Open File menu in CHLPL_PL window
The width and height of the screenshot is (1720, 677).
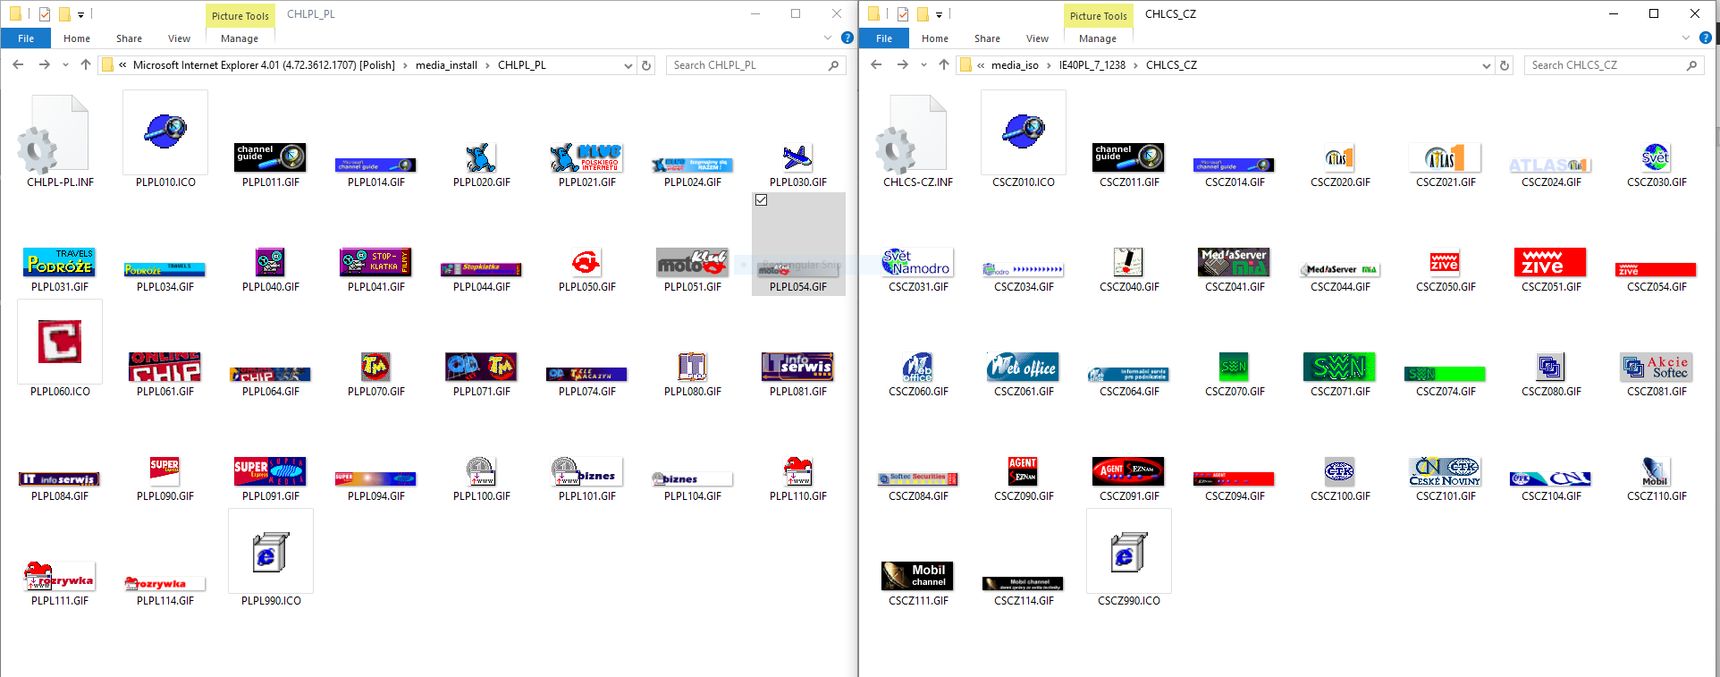(26, 38)
